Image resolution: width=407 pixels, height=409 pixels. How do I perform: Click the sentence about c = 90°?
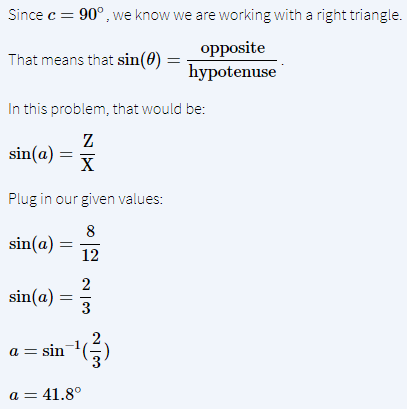205,15
